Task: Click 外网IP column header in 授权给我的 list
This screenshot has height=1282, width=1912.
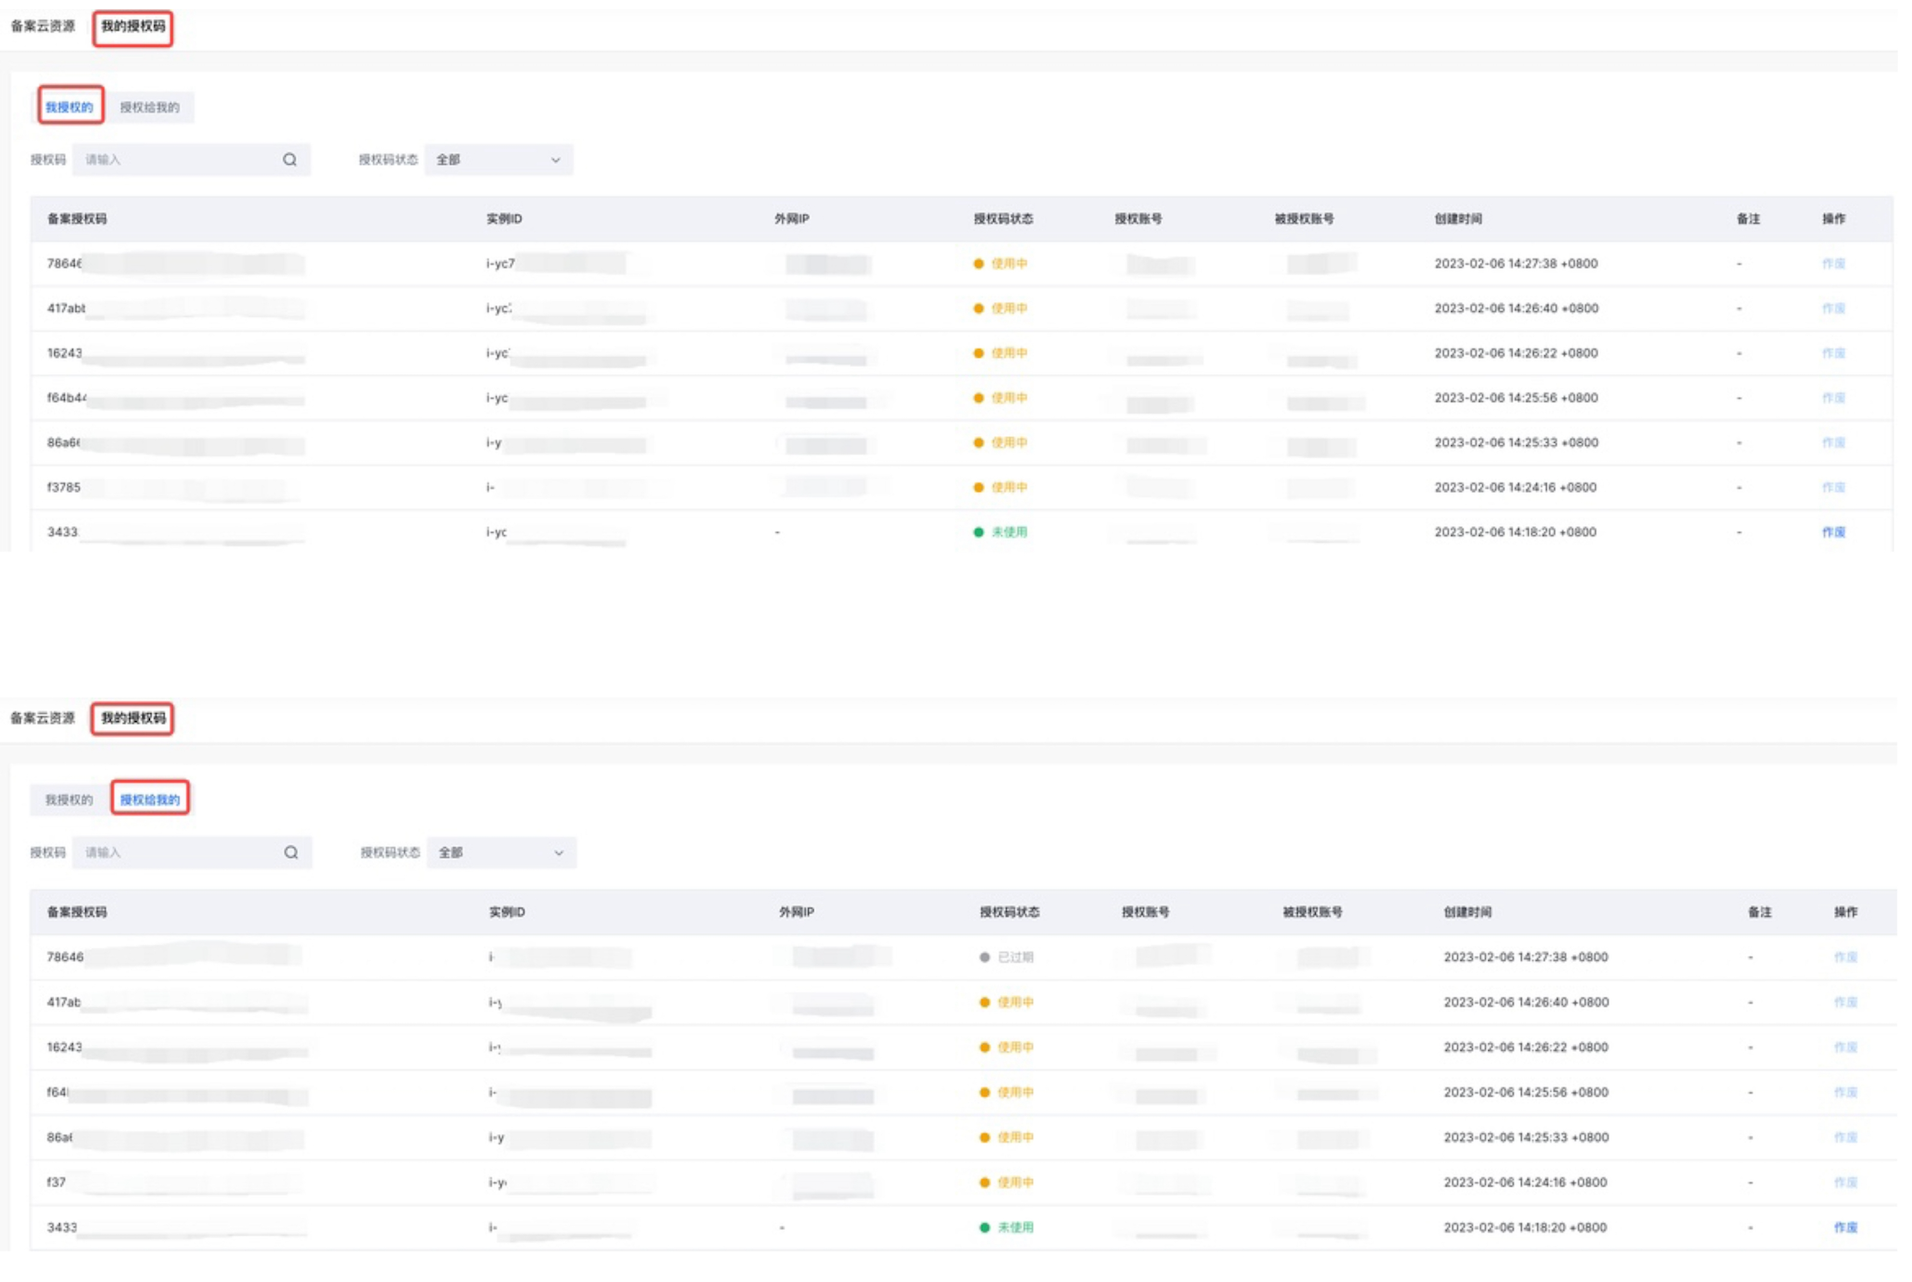Action: (x=796, y=912)
